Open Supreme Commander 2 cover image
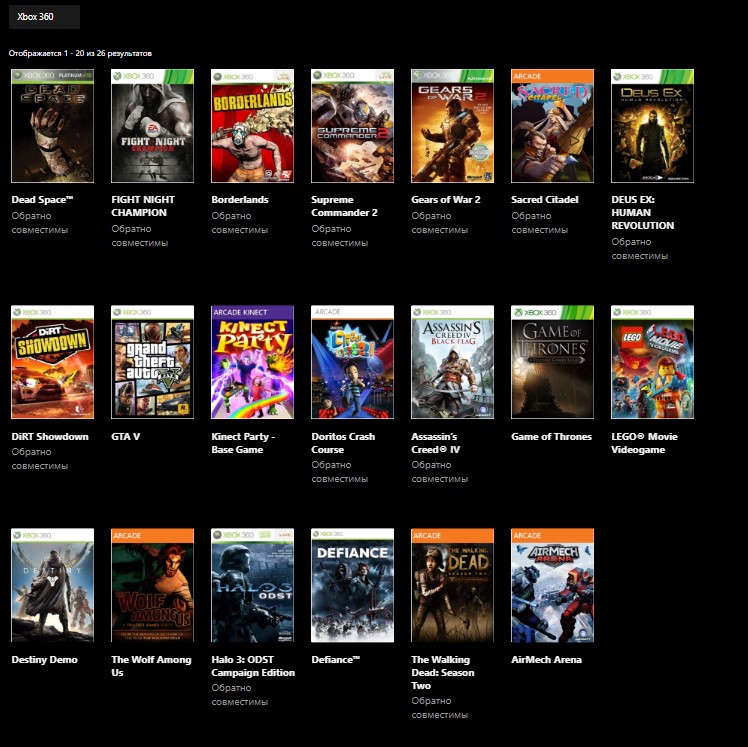Viewport: 748px width, 747px height. 352,126
